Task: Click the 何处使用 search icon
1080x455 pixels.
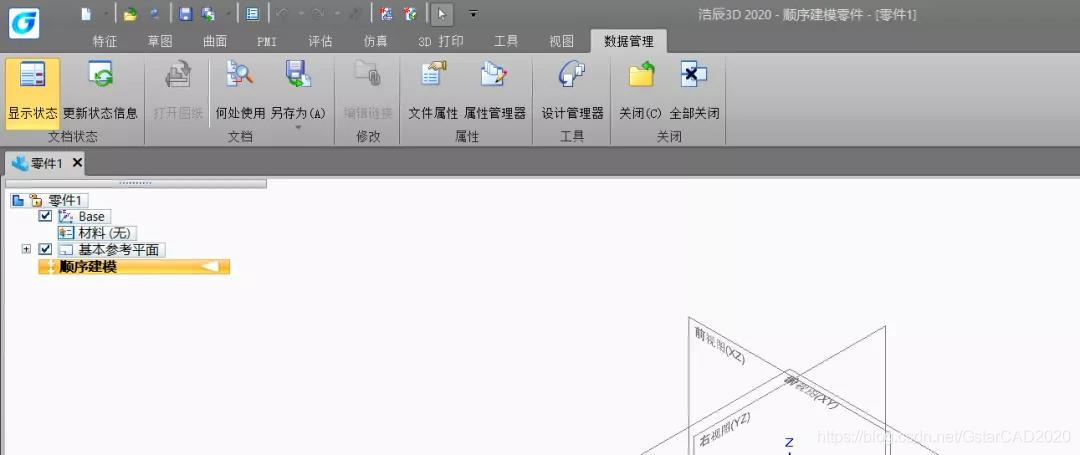Action: (240, 74)
